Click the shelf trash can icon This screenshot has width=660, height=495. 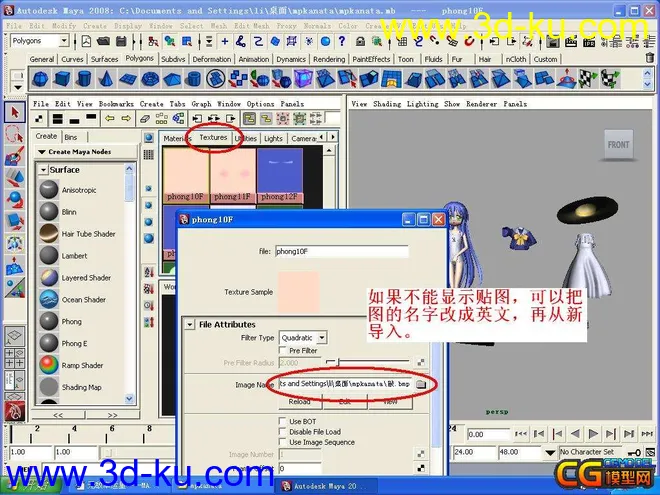(x=650, y=58)
